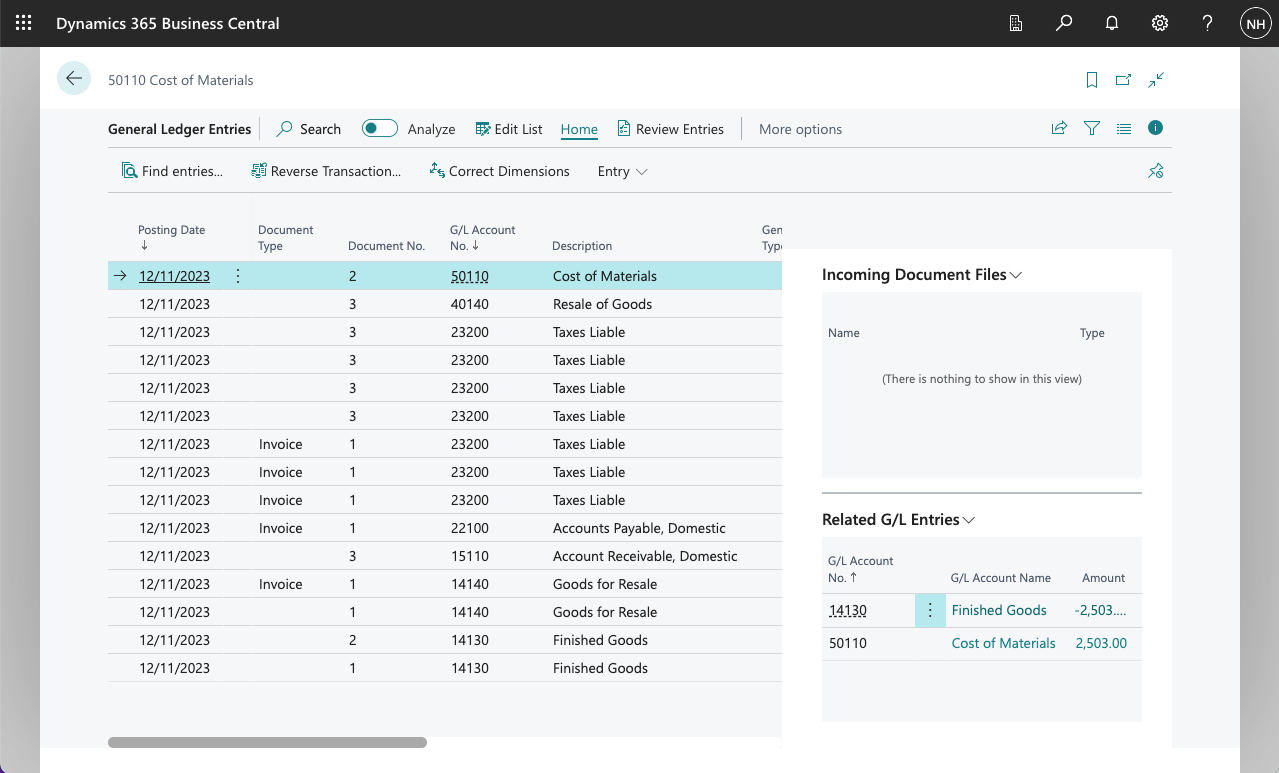The image size is (1279, 773).
Task: Select the Home tab
Action: pyautogui.click(x=579, y=129)
